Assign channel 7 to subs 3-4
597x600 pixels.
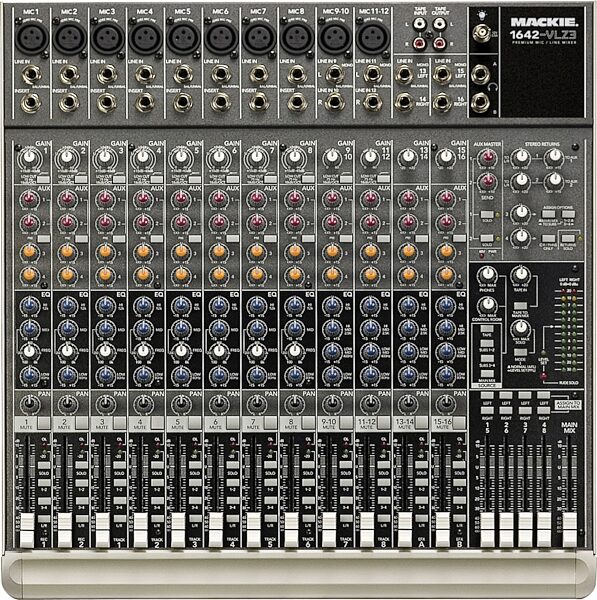(x=271, y=500)
